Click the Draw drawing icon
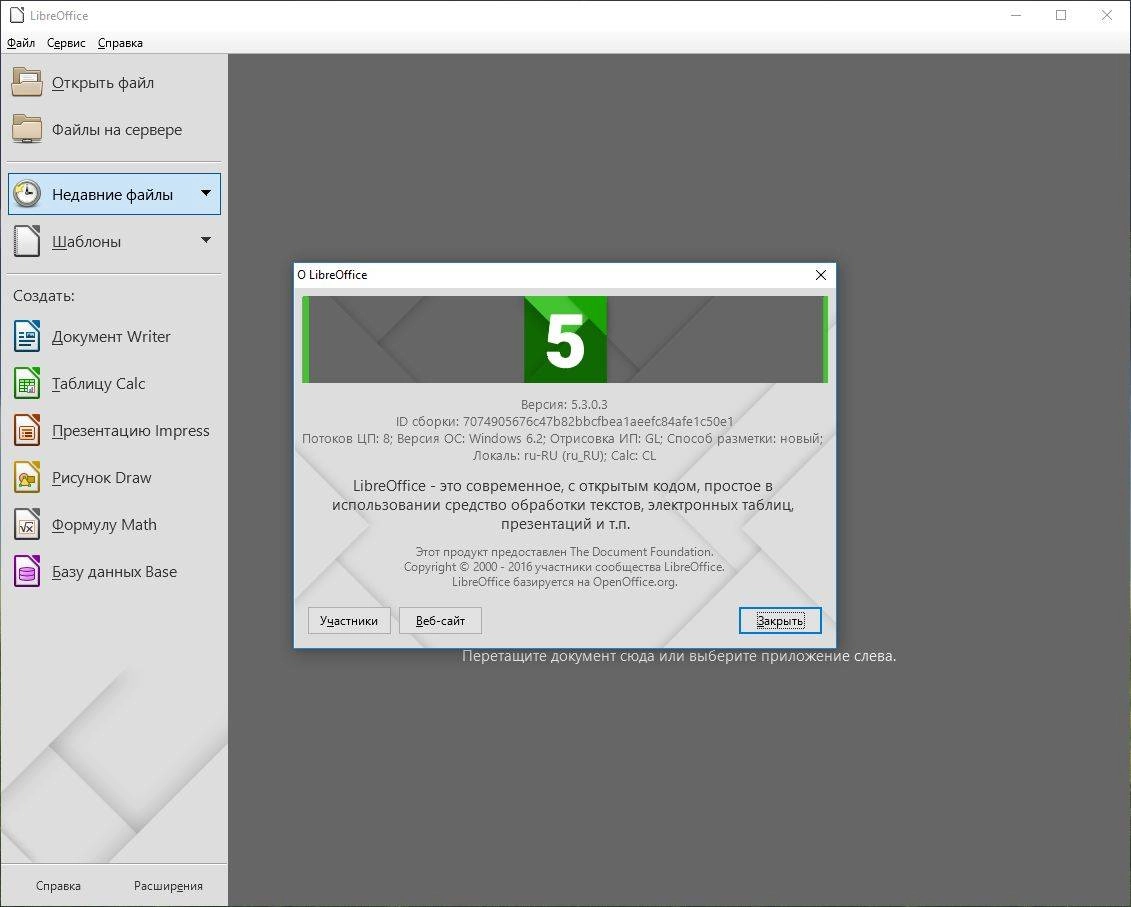The height and width of the screenshot is (907, 1131). click(x=27, y=478)
